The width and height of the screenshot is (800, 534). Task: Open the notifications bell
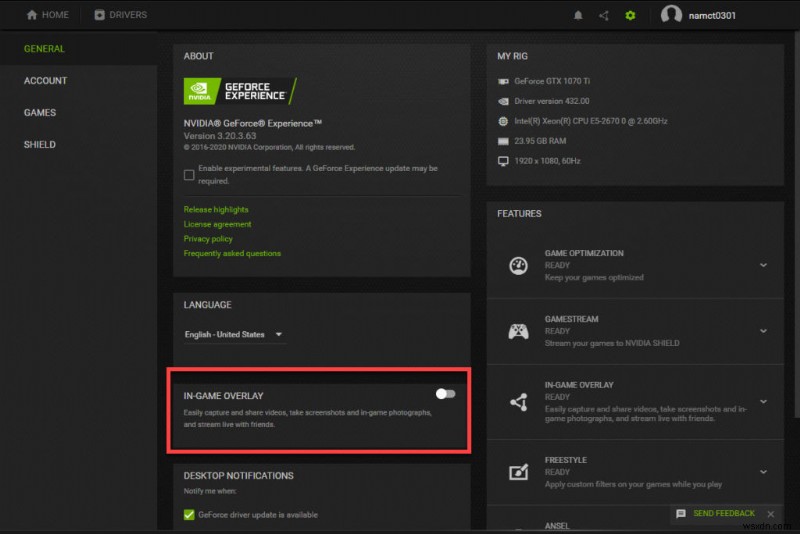(578, 15)
